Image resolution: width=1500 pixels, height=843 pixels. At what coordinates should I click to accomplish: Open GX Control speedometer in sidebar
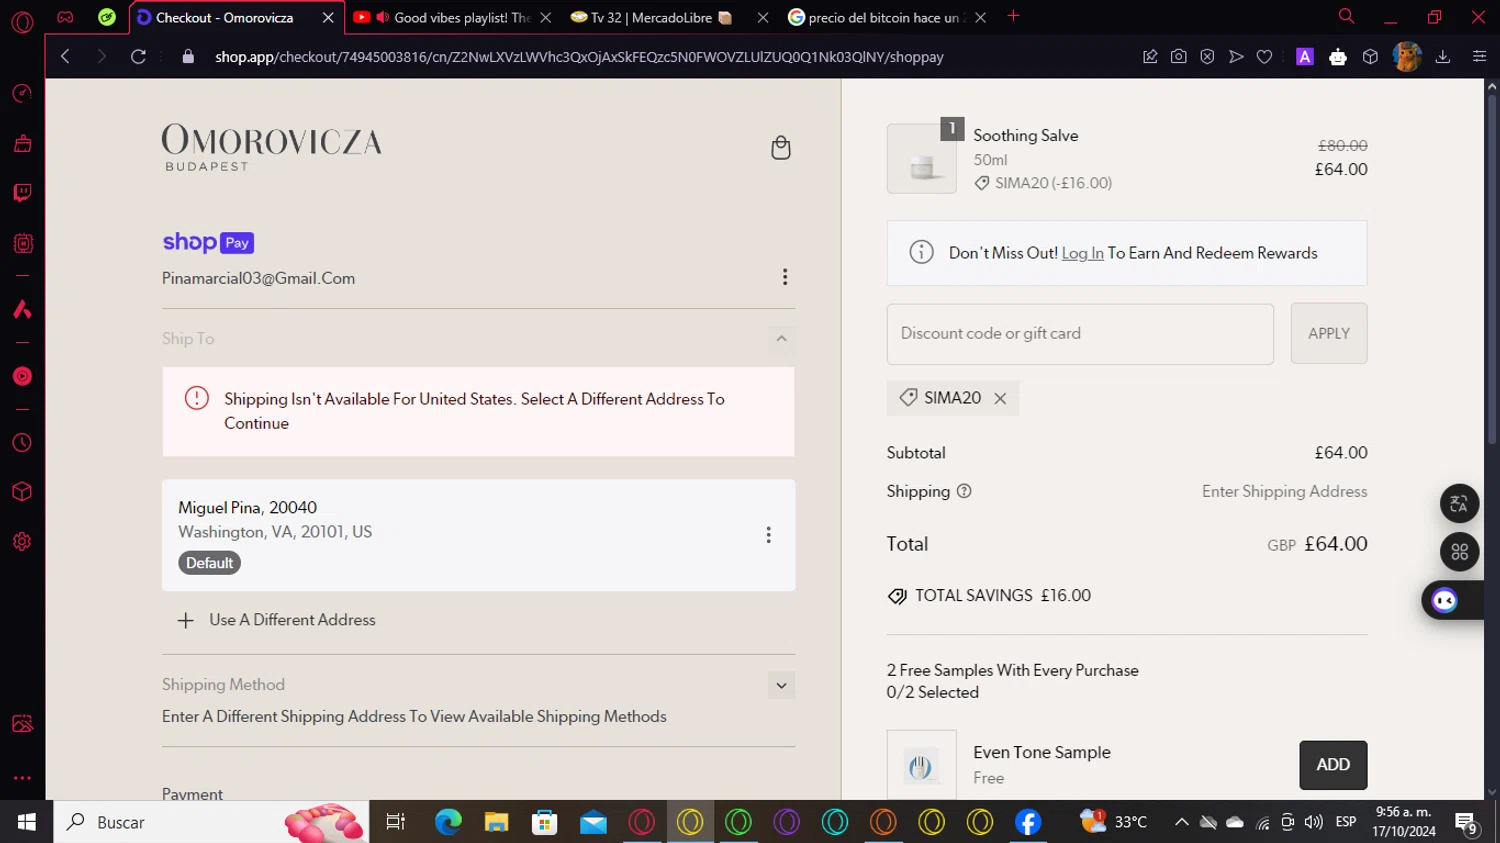pyautogui.click(x=22, y=94)
